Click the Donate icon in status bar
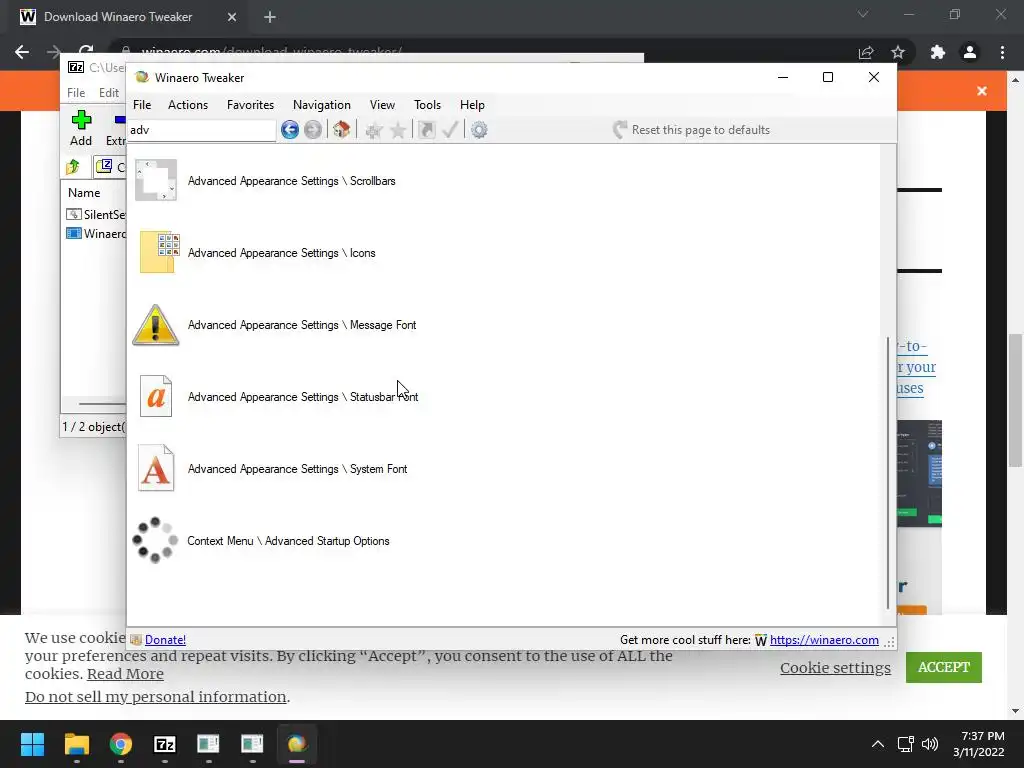The height and width of the screenshot is (768, 1024). pos(136,640)
